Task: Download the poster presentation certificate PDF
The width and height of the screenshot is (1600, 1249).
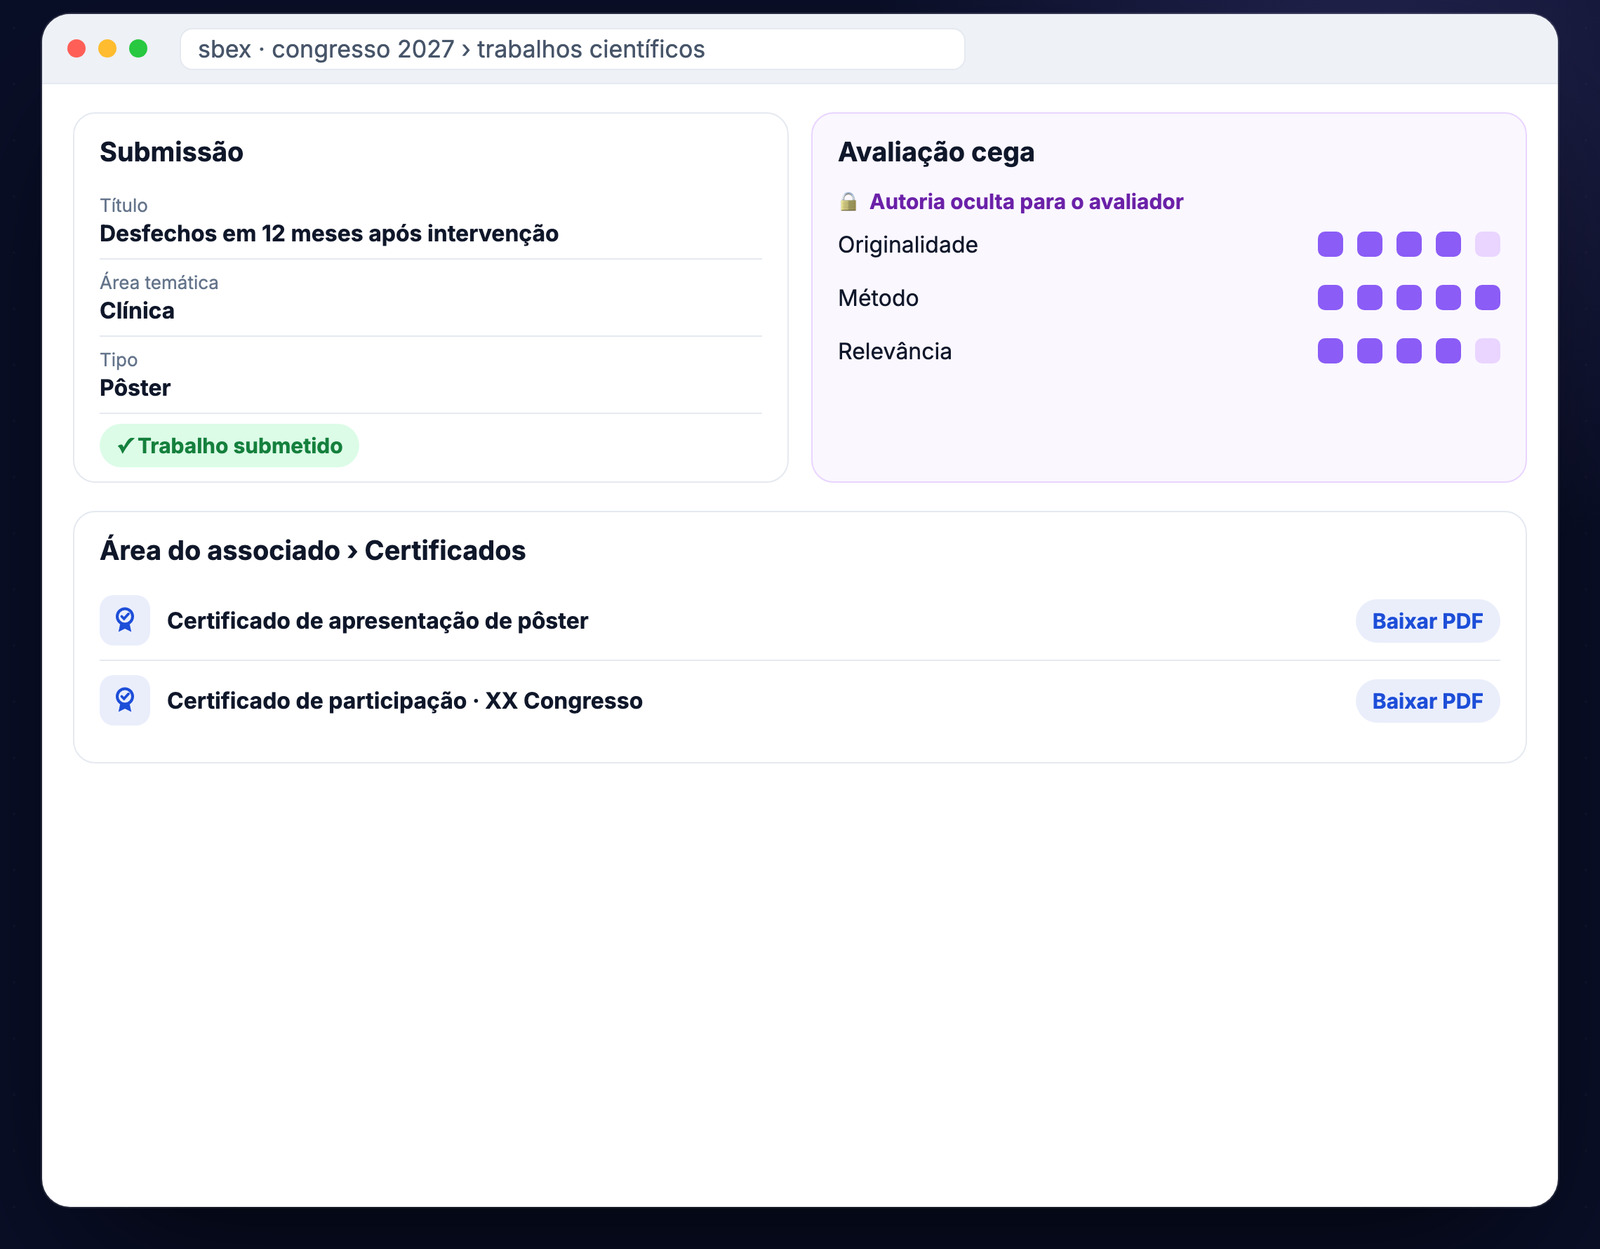Action: [x=1427, y=621]
